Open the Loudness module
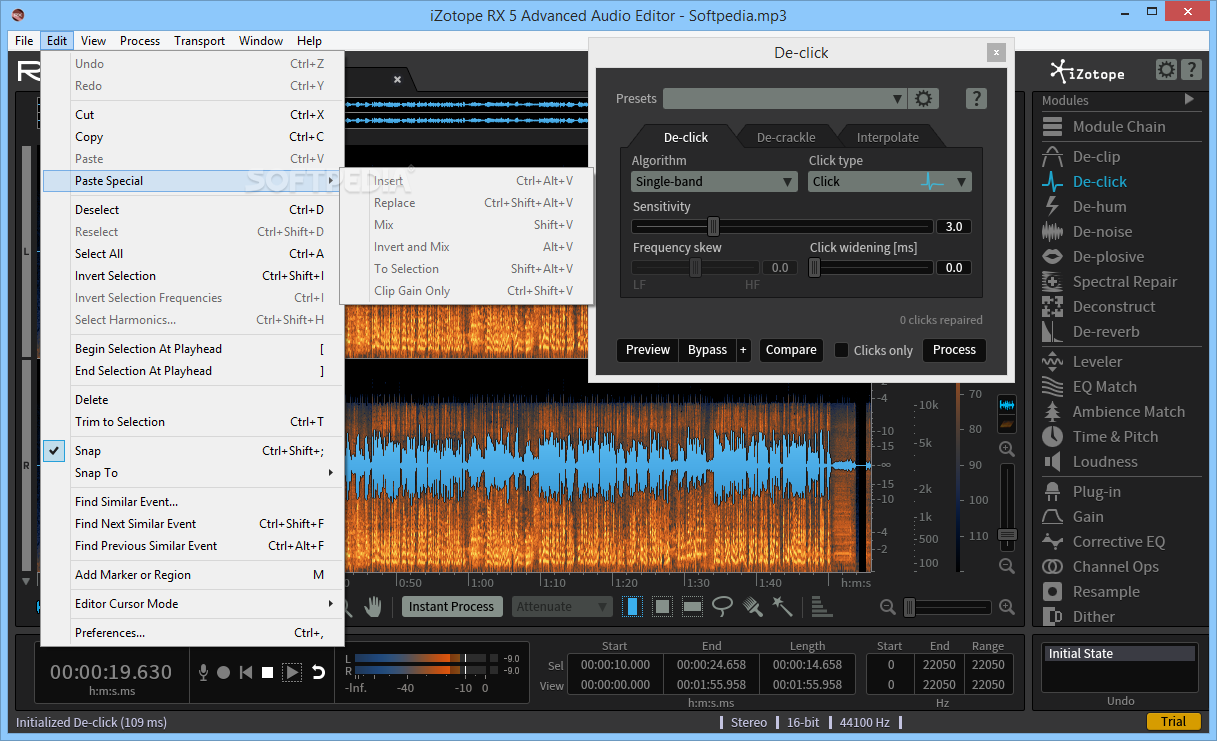This screenshot has height=741, width=1217. pyautogui.click(x=1089, y=462)
